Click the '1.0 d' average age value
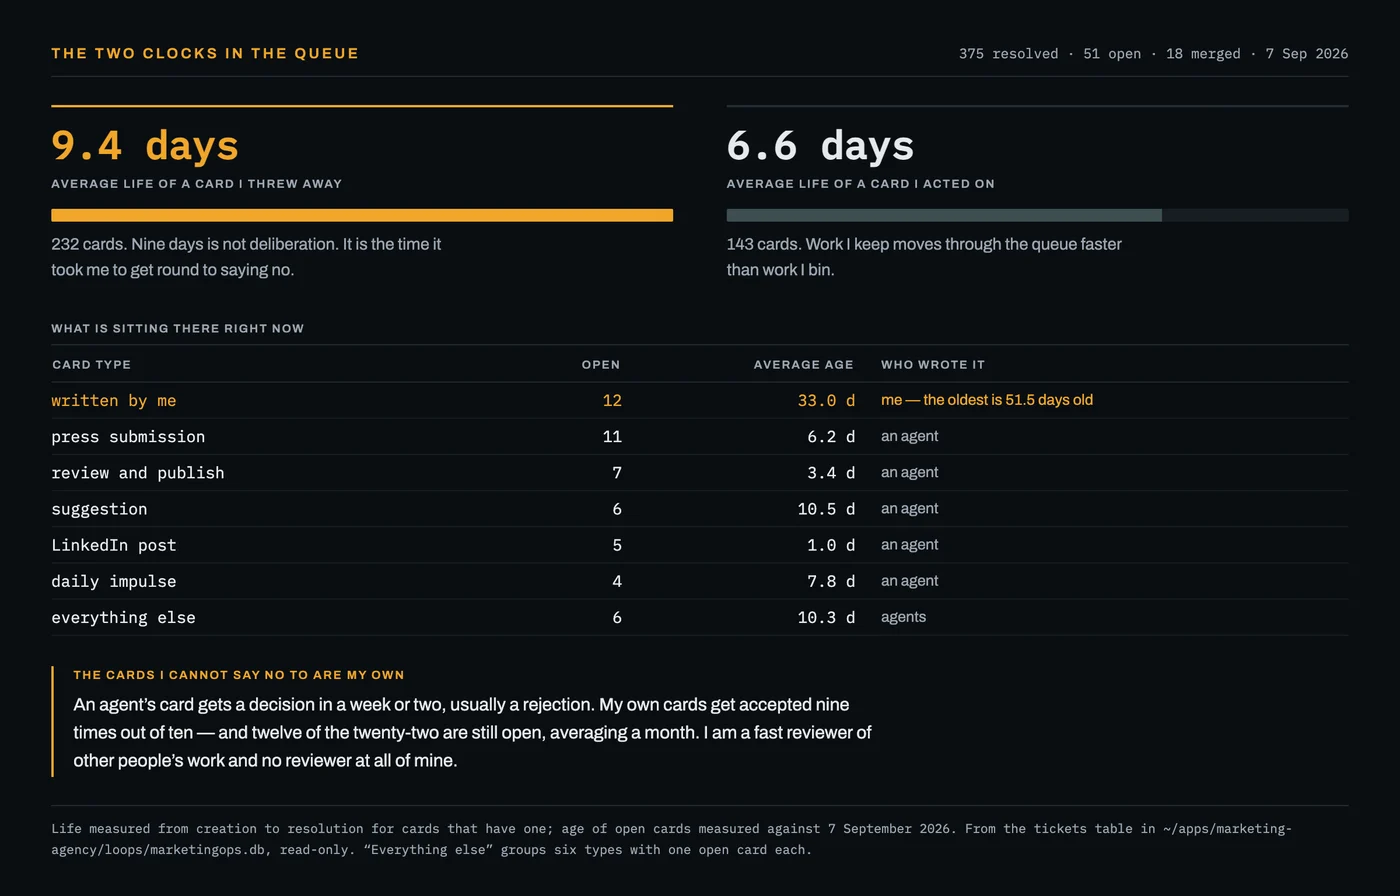The width and height of the screenshot is (1400, 896). click(x=831, y=545)
